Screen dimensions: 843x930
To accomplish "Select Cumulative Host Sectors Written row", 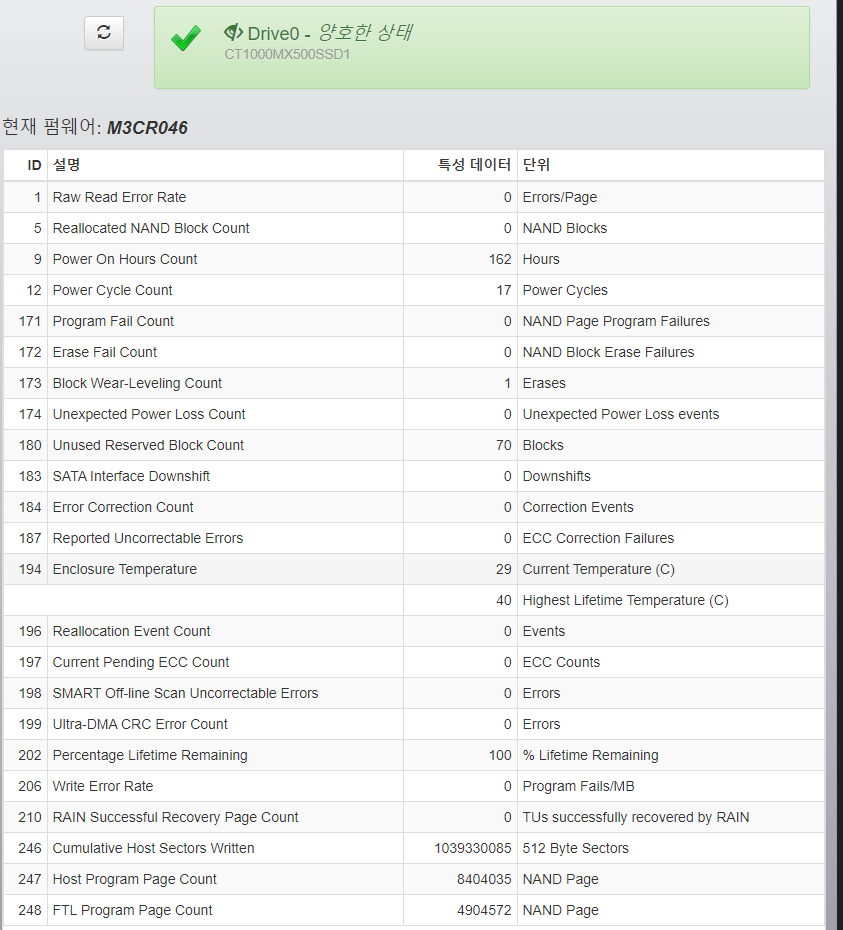I will 413,848.
